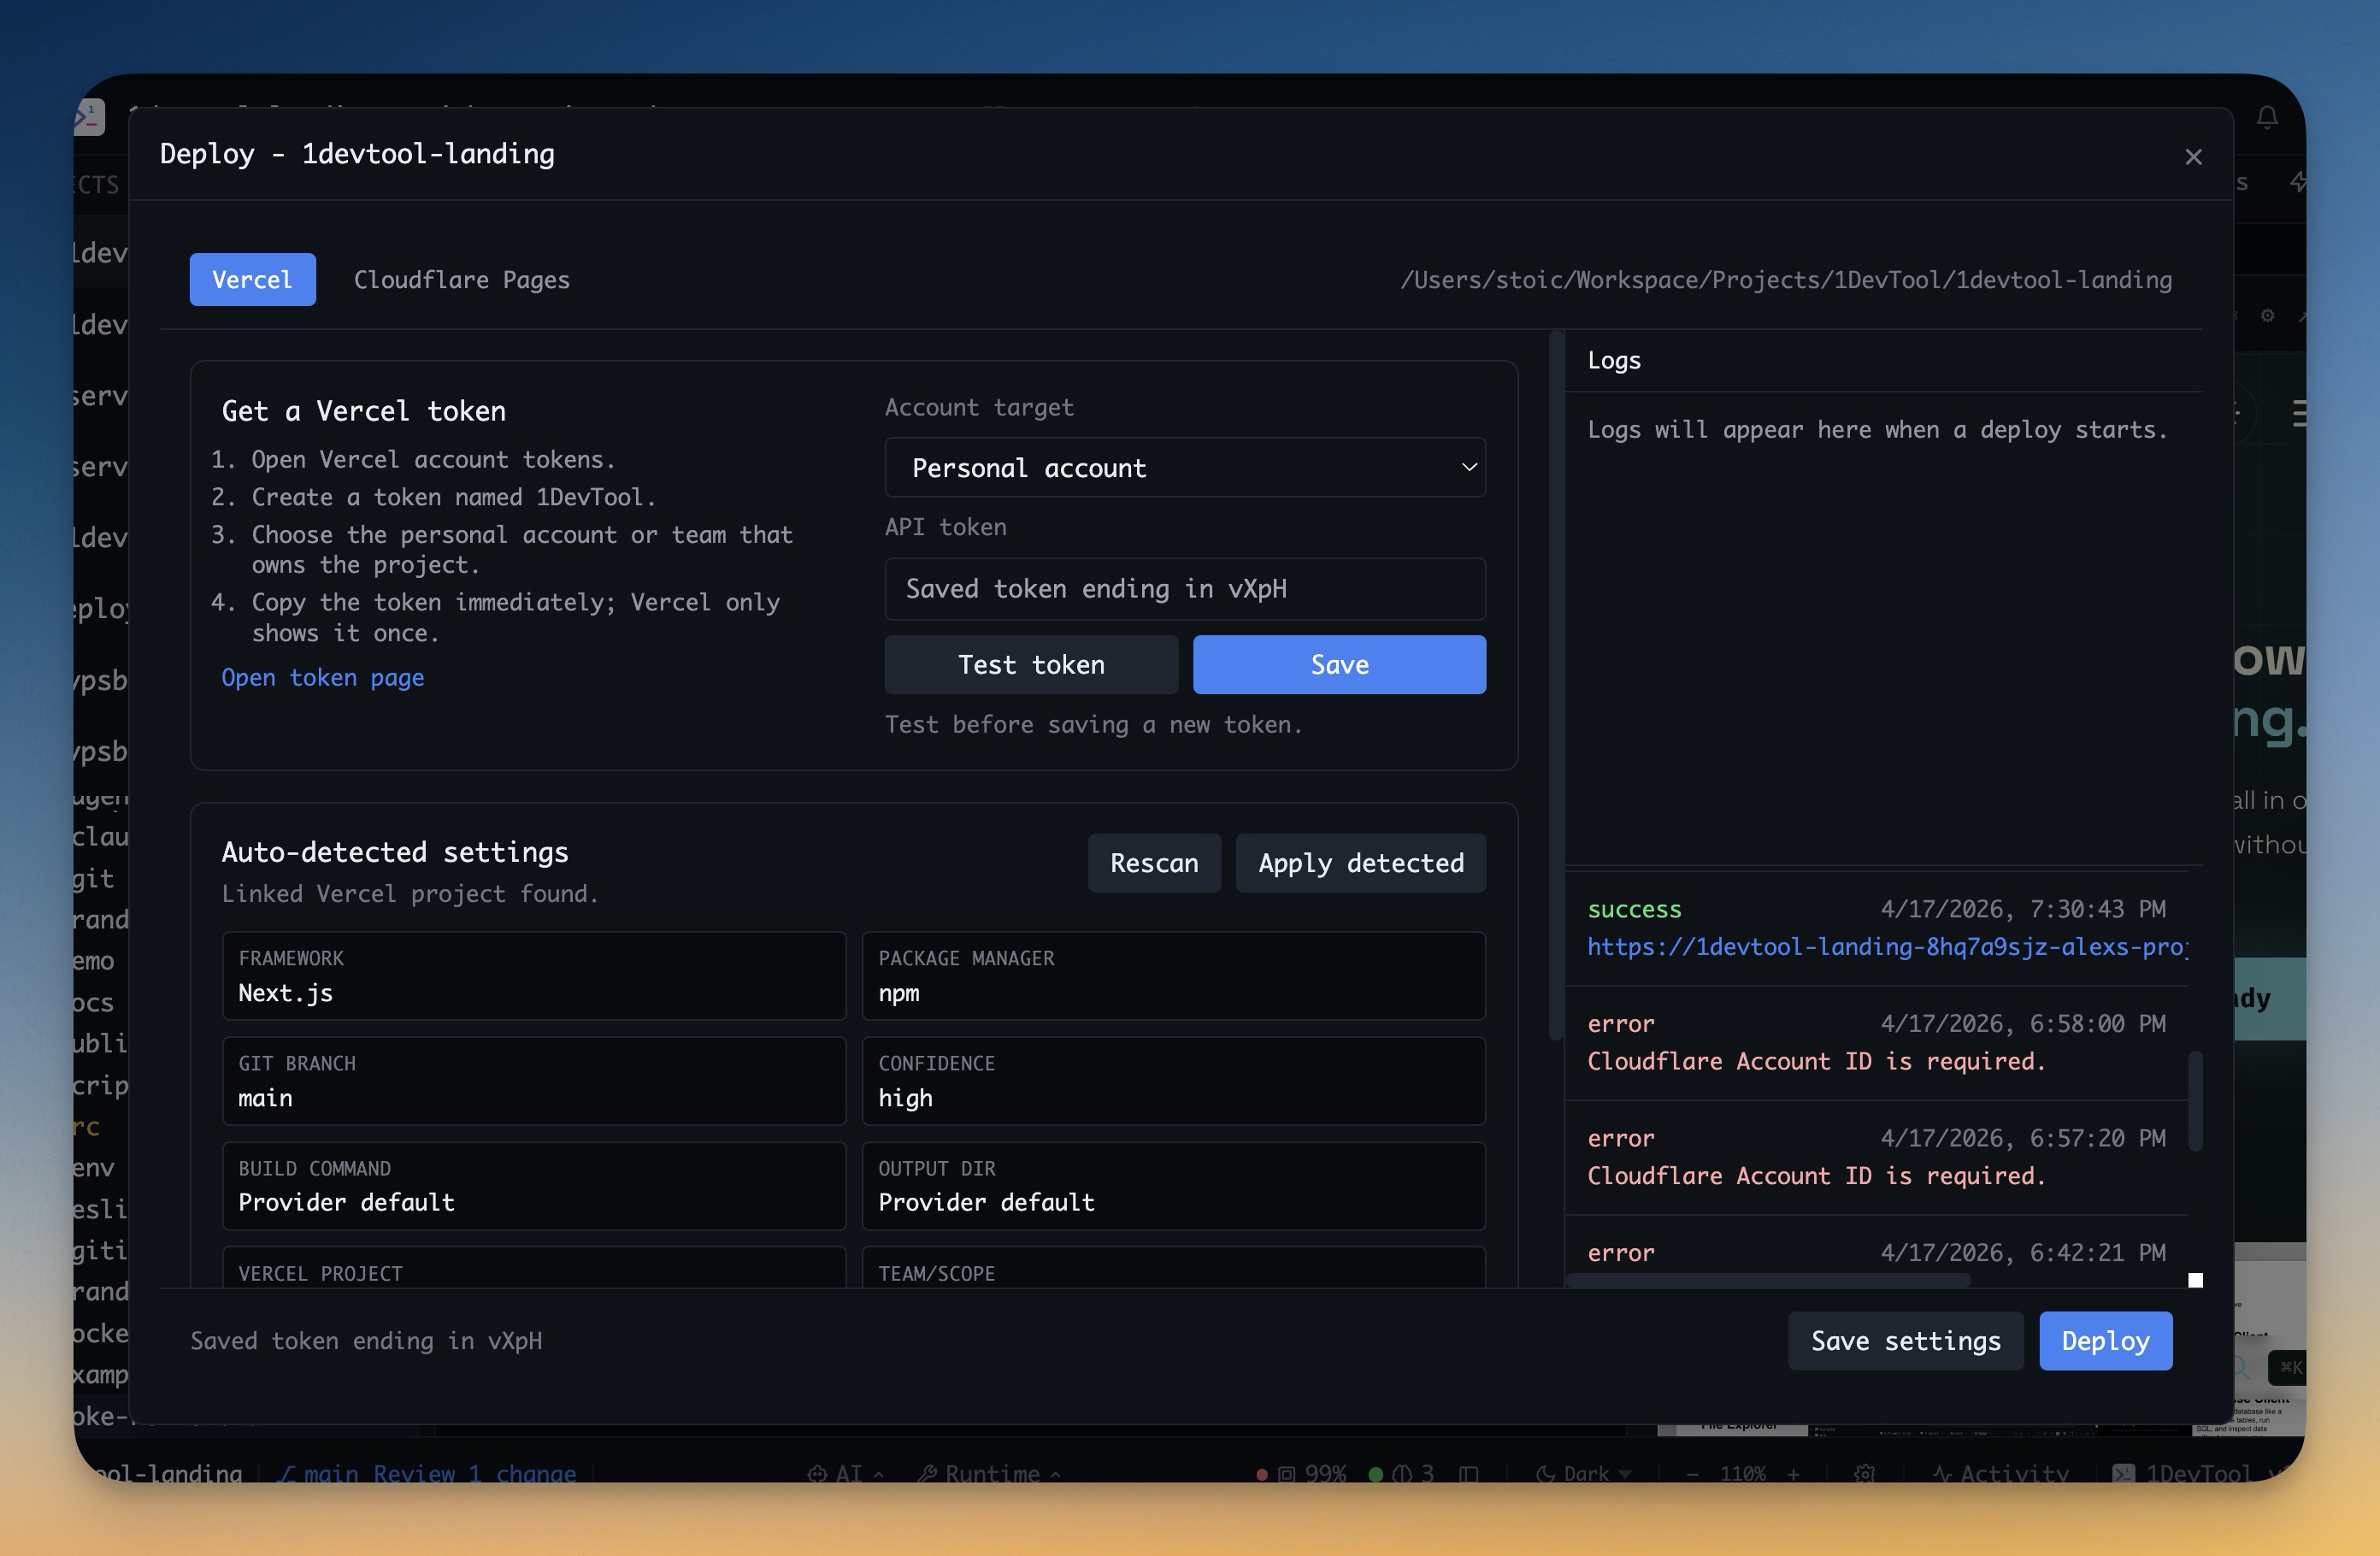This screenshot has width=2380, height=1556.
Task: Switch to the Cloudflare Pages tab
Action: click(x=461, y=280)
